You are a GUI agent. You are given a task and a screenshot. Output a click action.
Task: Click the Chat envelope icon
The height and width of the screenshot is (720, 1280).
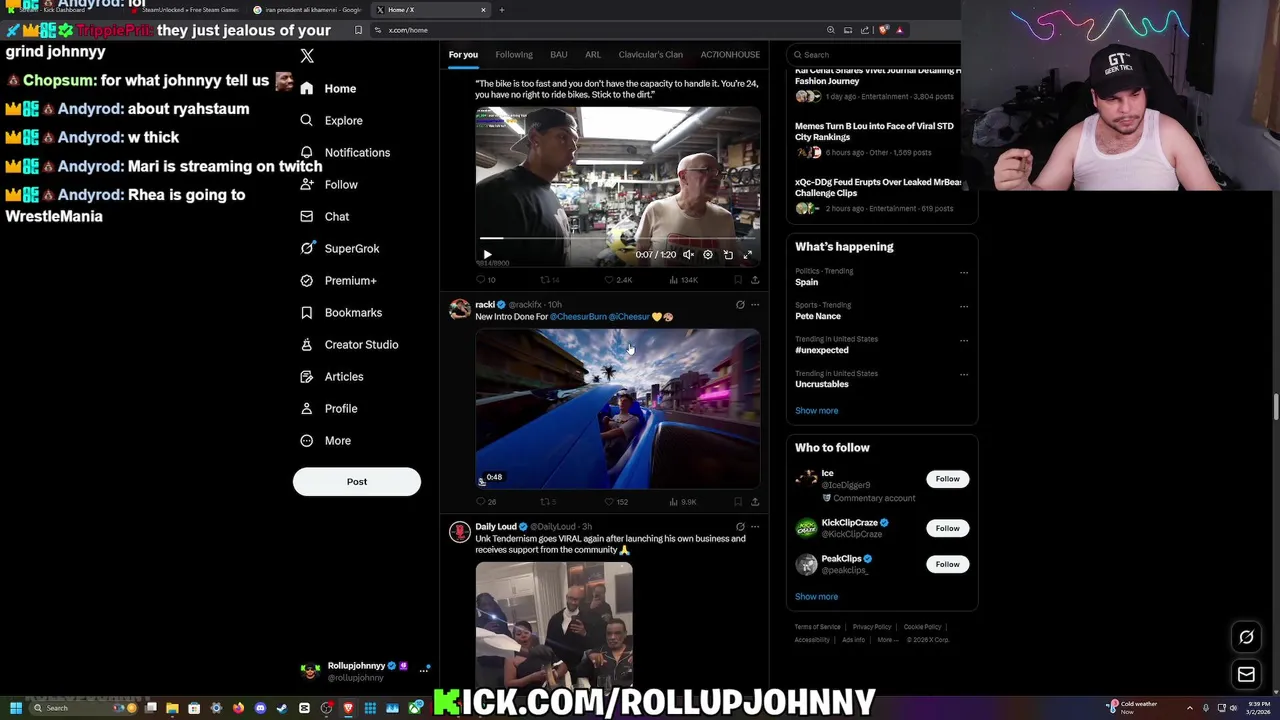307,216
